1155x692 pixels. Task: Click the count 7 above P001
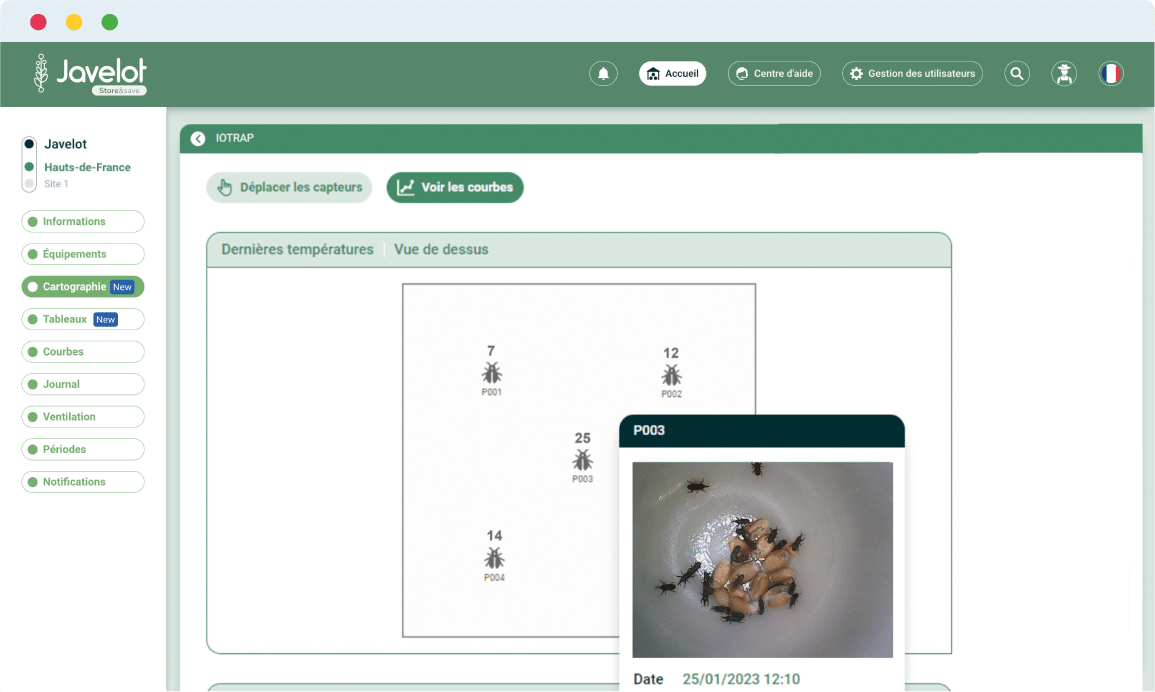point(491,351)
